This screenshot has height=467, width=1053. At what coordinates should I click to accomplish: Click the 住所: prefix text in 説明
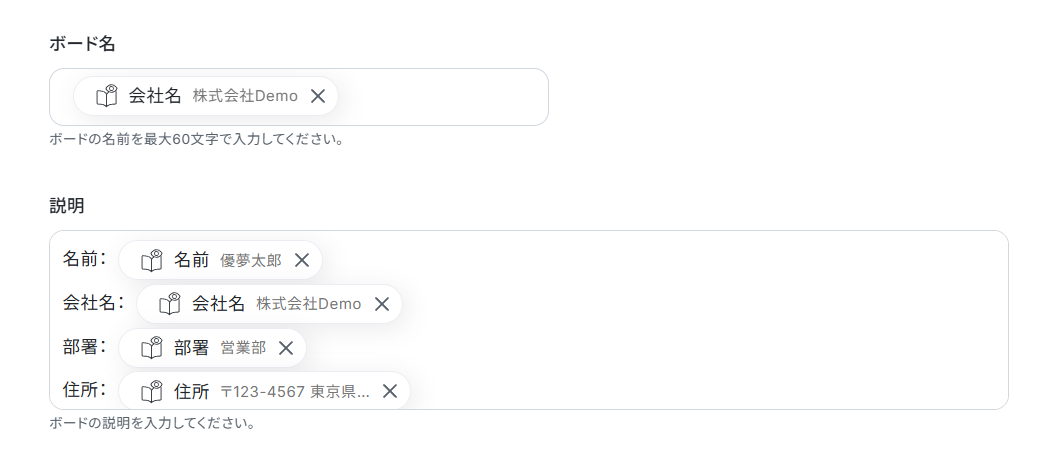tap(85, 390)
